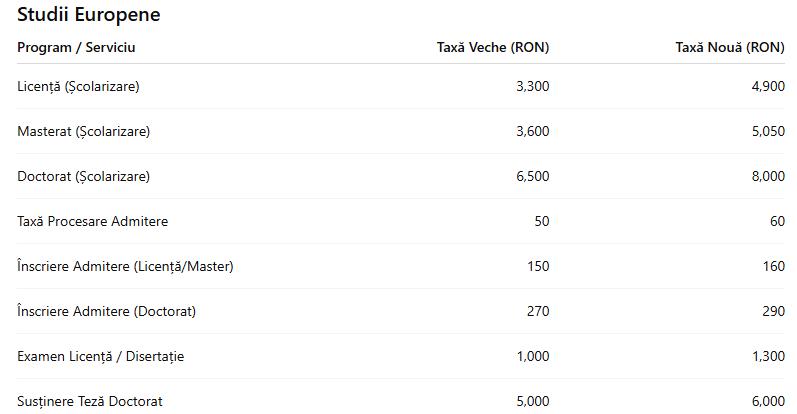The height and width of the screenshot is (414, 797).
Task: Click the Taxă Veche (RON) column header
Action: click(x=493, y=47)
